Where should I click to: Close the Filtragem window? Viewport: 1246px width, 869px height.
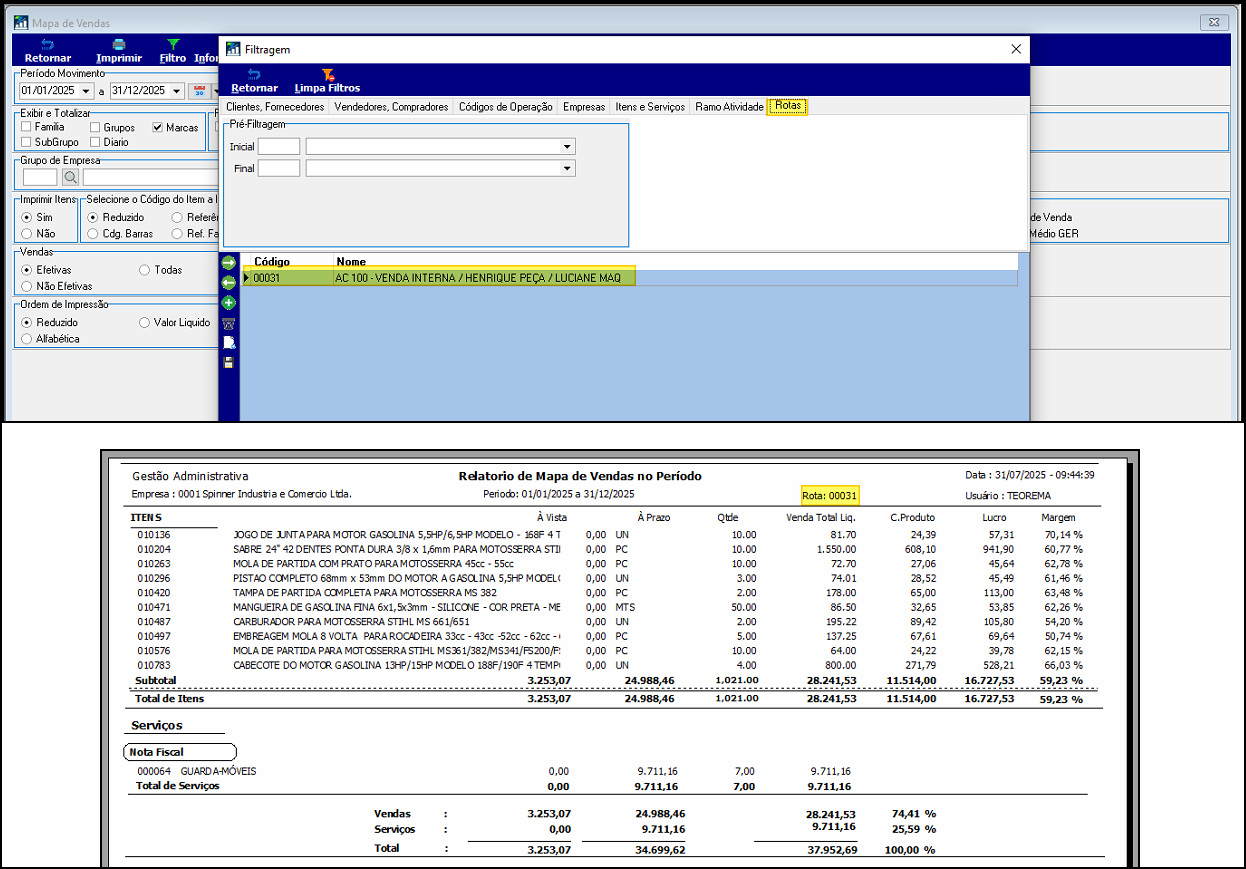coord(1016,49)
